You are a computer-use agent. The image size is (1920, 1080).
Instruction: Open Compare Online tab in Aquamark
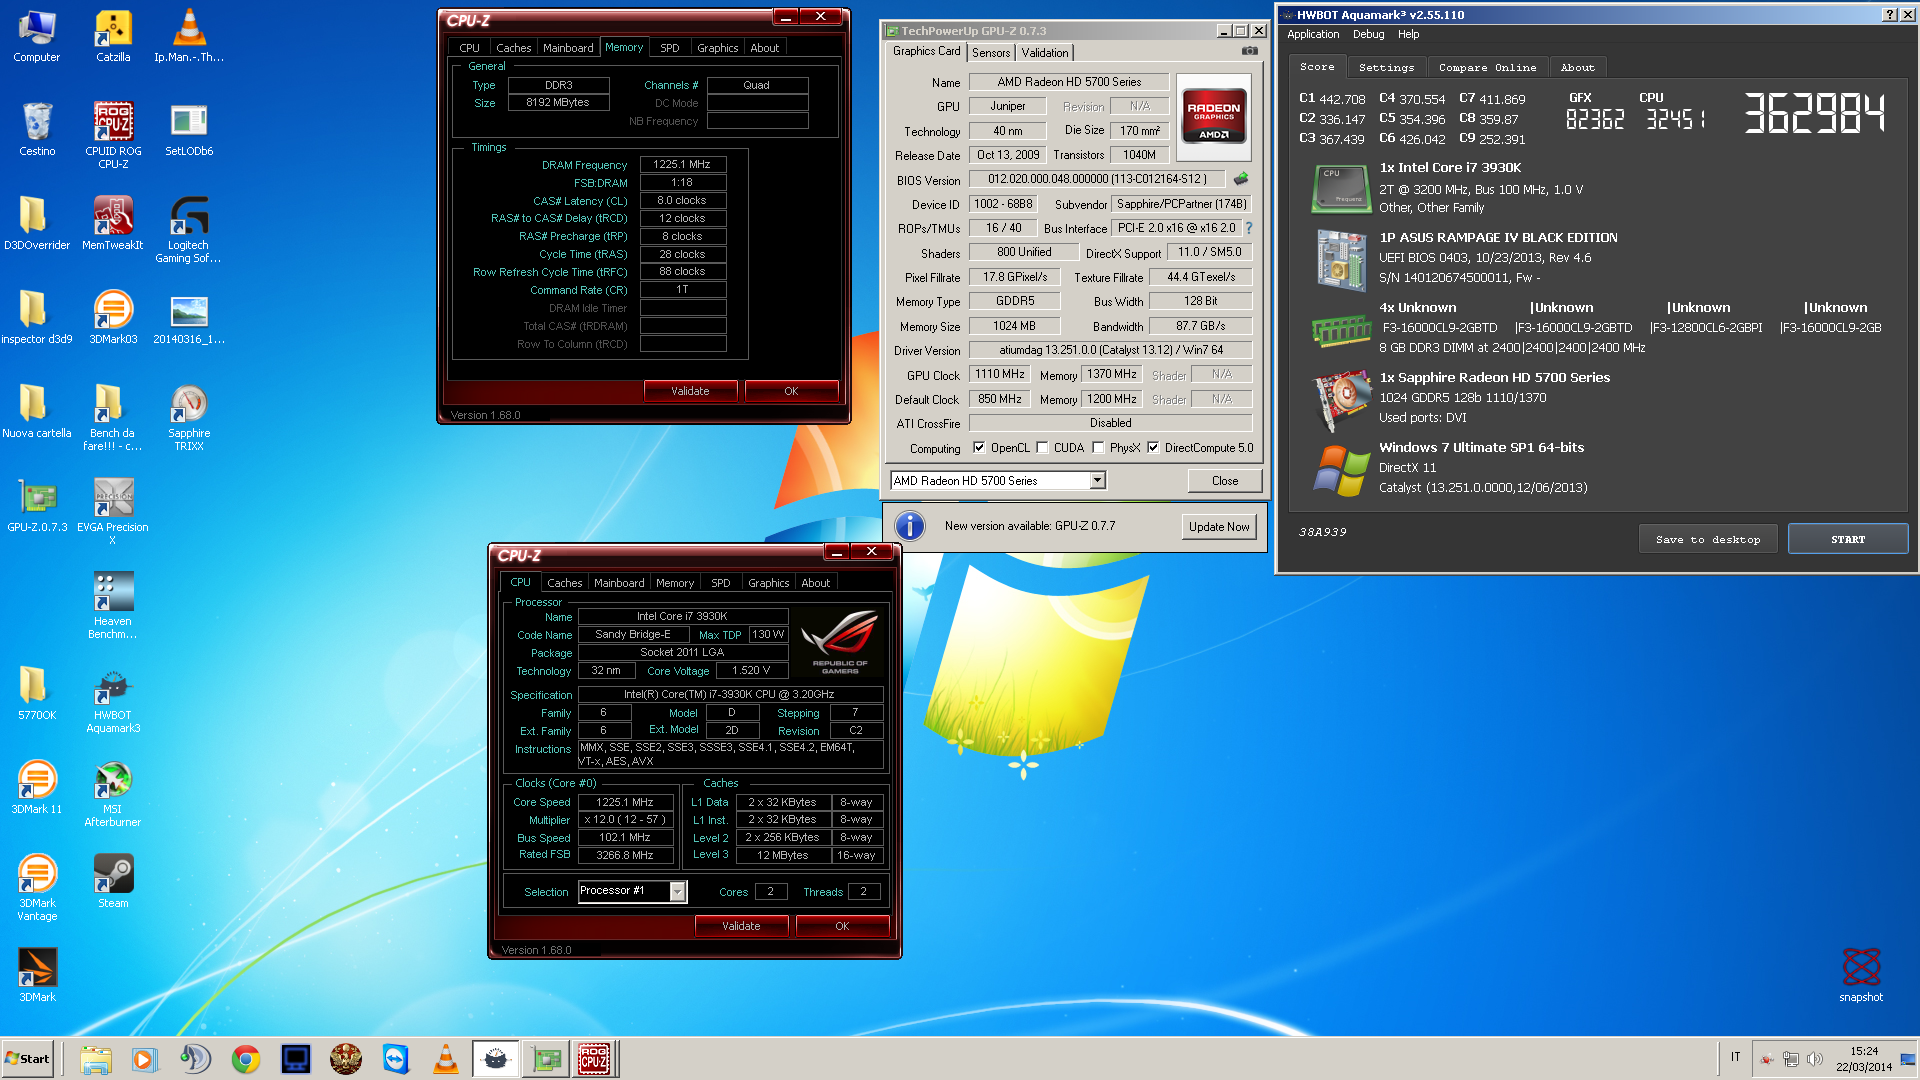click(1487, 67)
